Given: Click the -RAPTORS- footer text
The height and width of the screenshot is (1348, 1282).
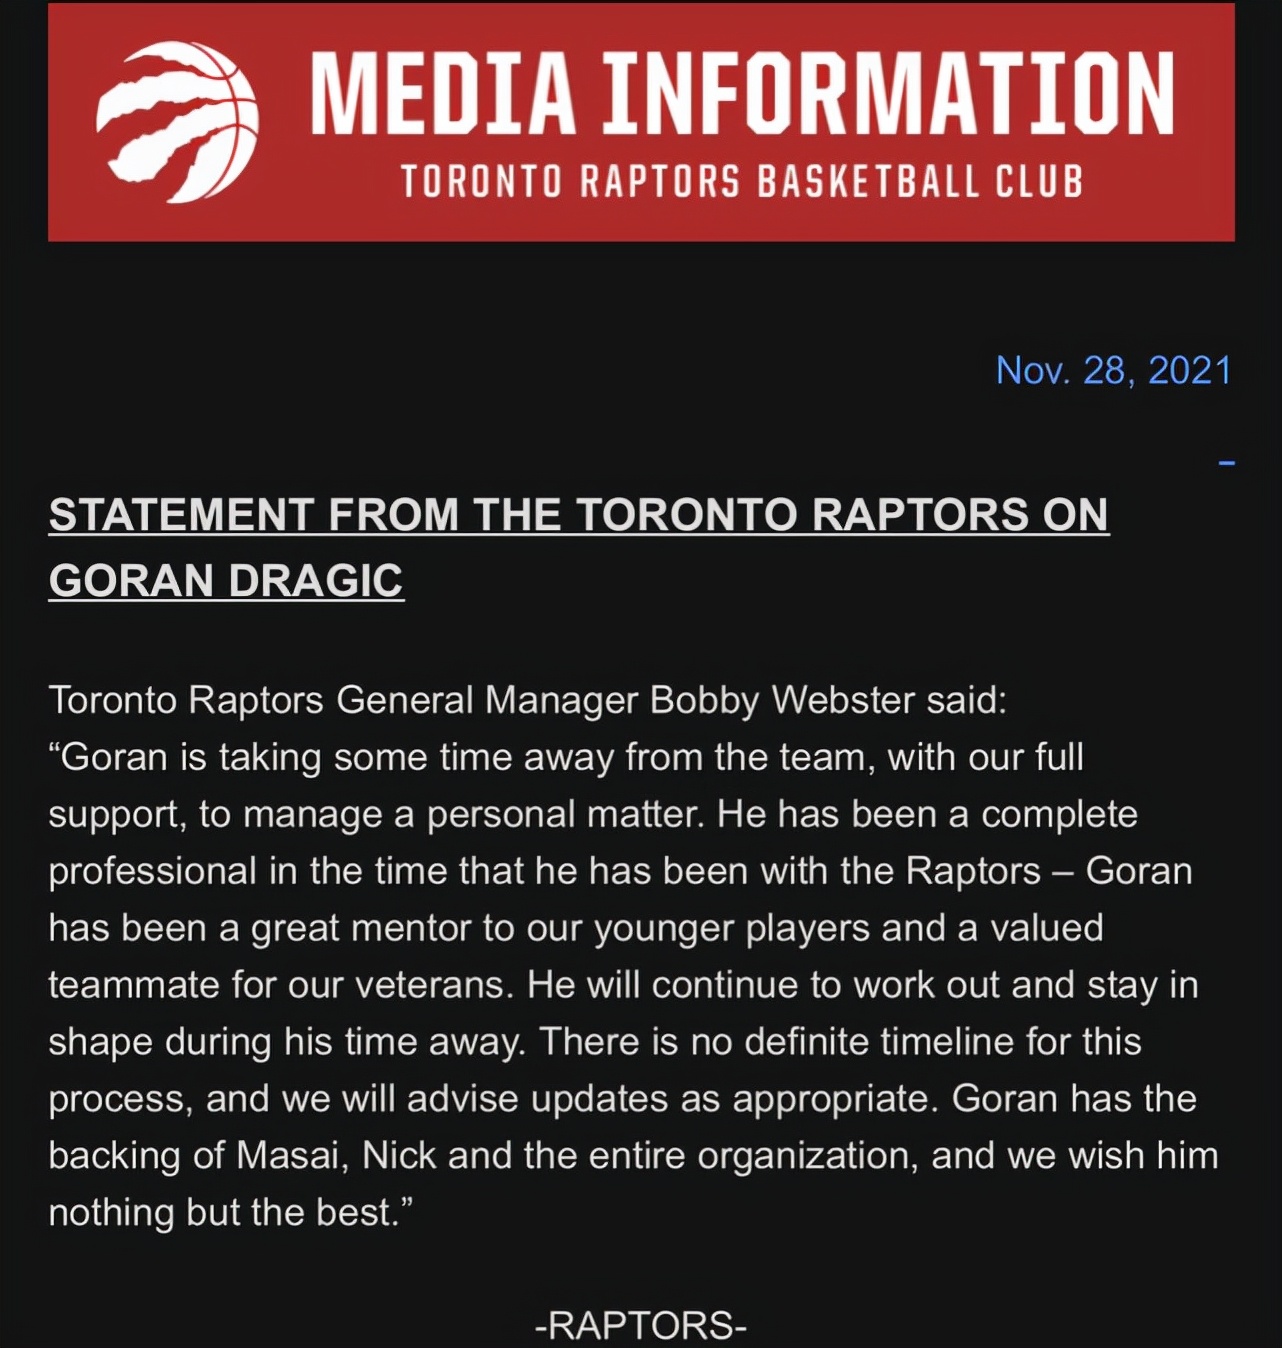Looking at the screenshot, I should pos(641,1325).
